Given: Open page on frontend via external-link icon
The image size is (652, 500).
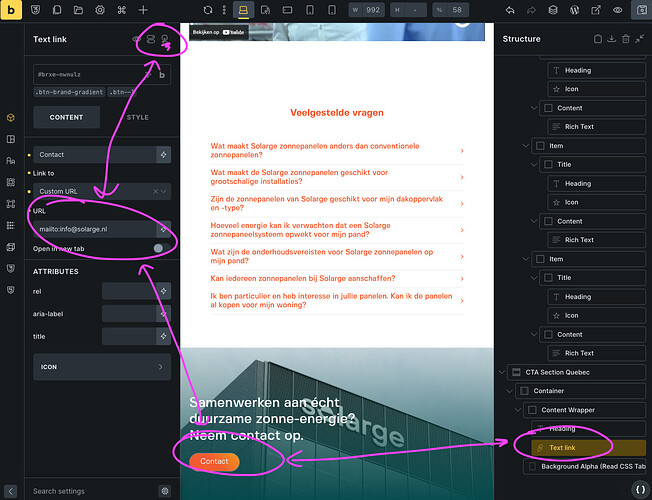Looking at the screenshot, I should click(x=596, y=10).
